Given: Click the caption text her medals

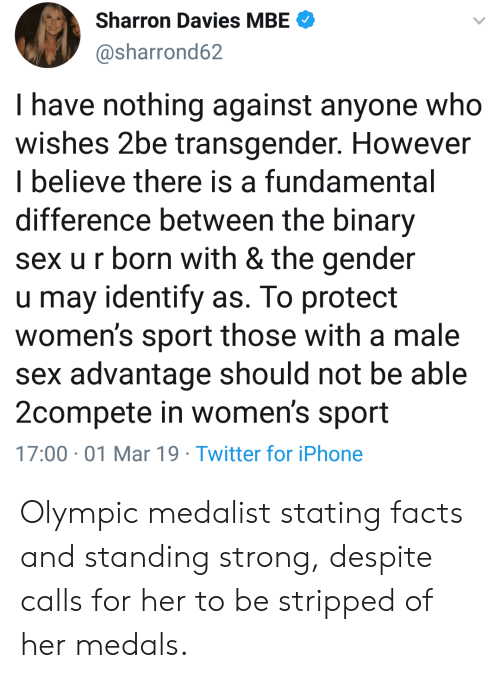Looking at the screenshot, I should [104, 645].
